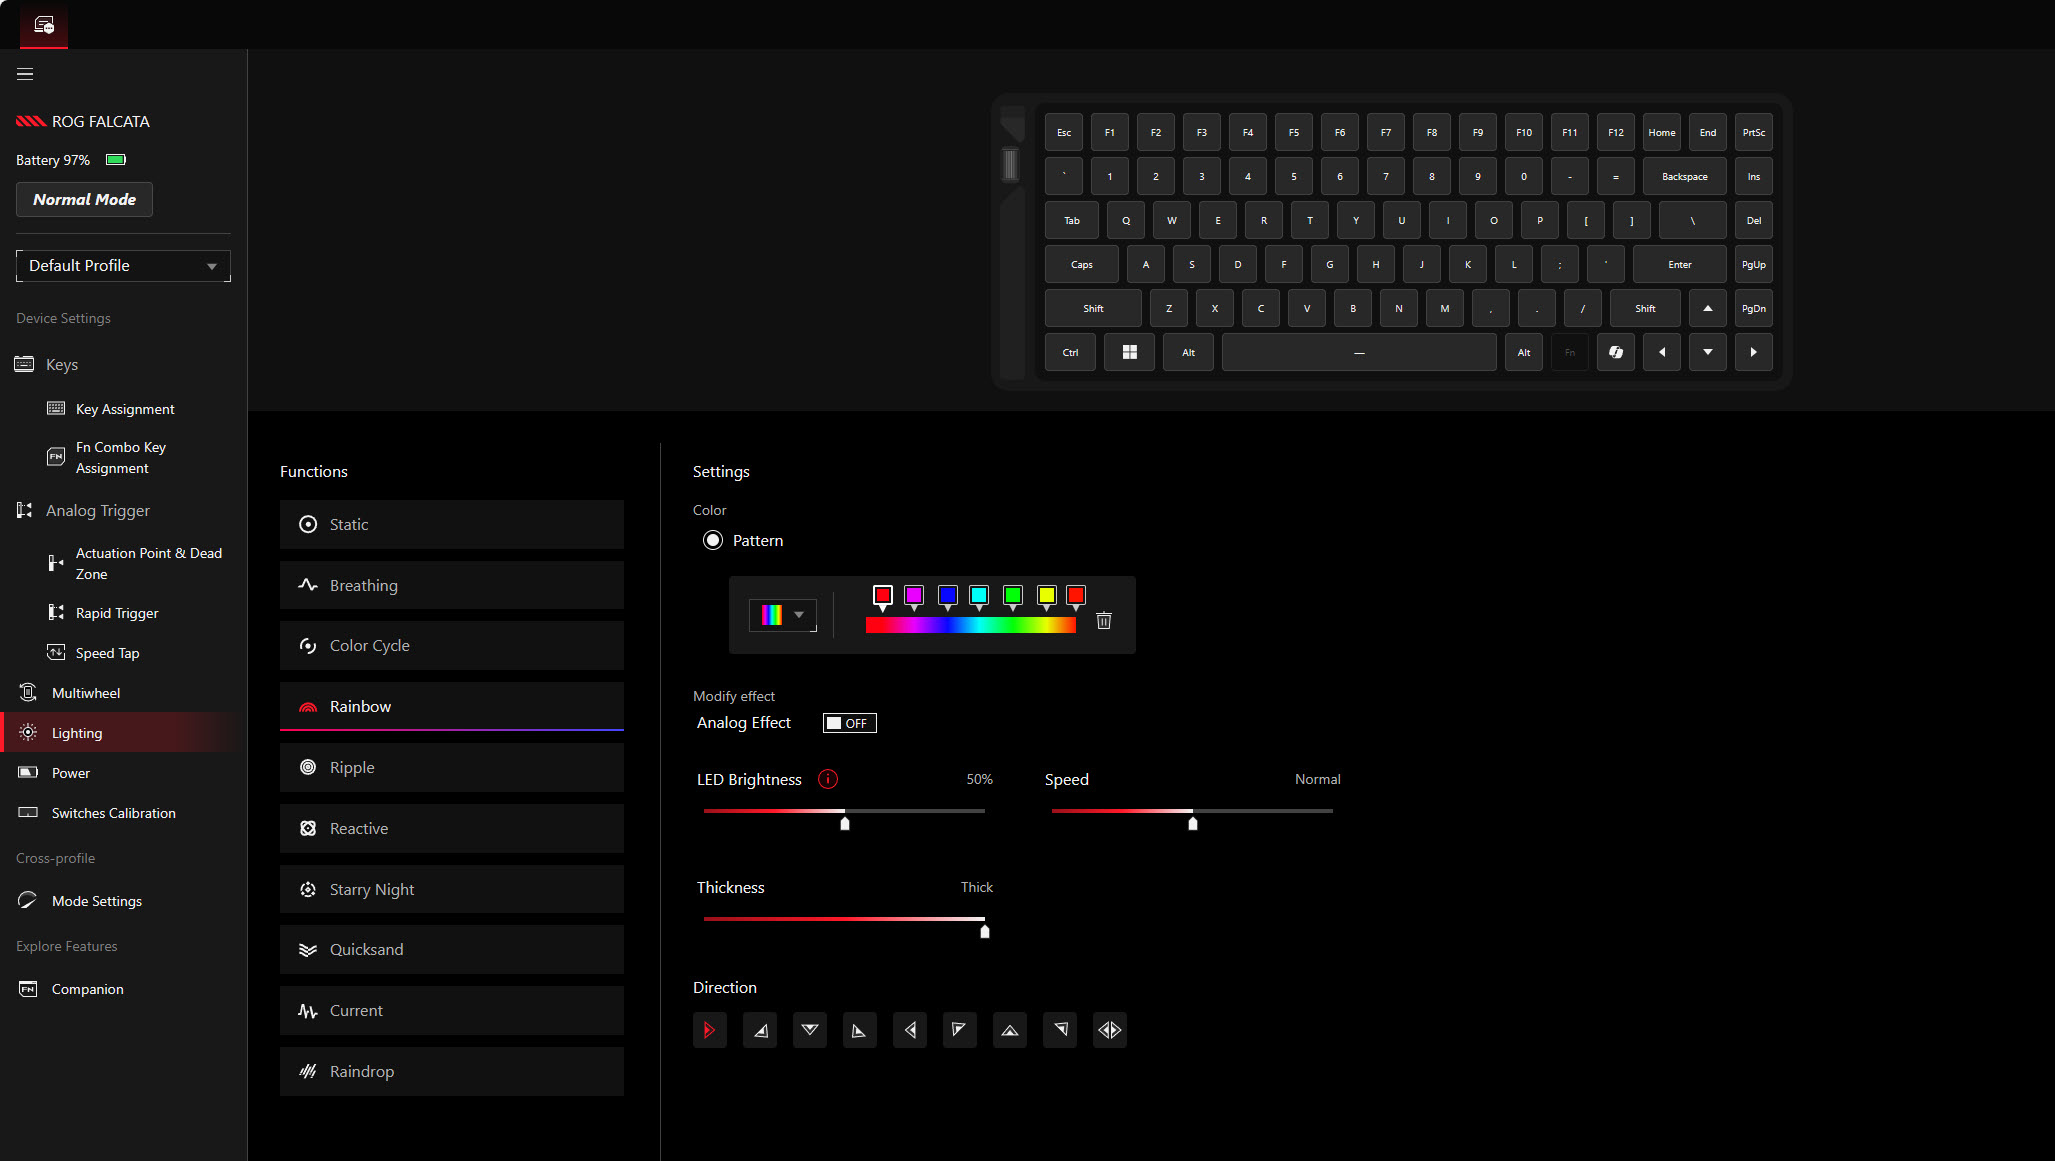Click the Speed slider handle
The height and width of the screenshot is (1161, 2055).
click(1192, 823)
